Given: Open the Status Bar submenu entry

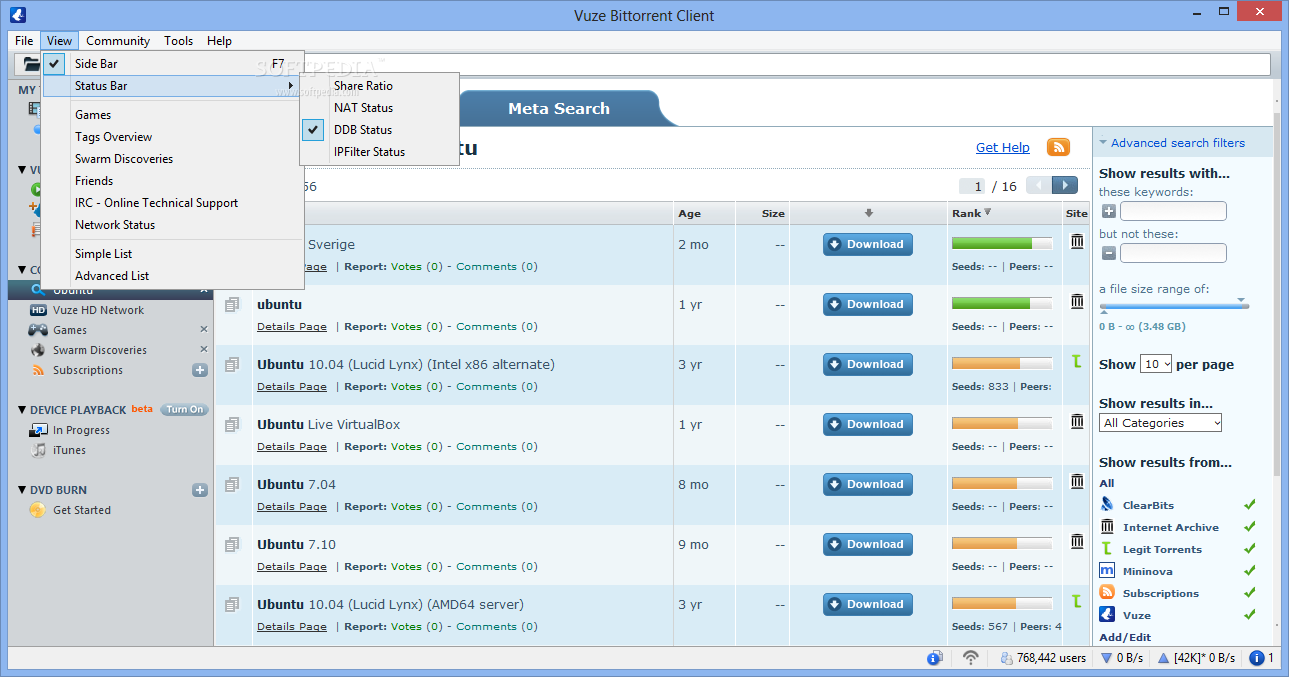Looking at the screenshot, I should click(172, 86).
